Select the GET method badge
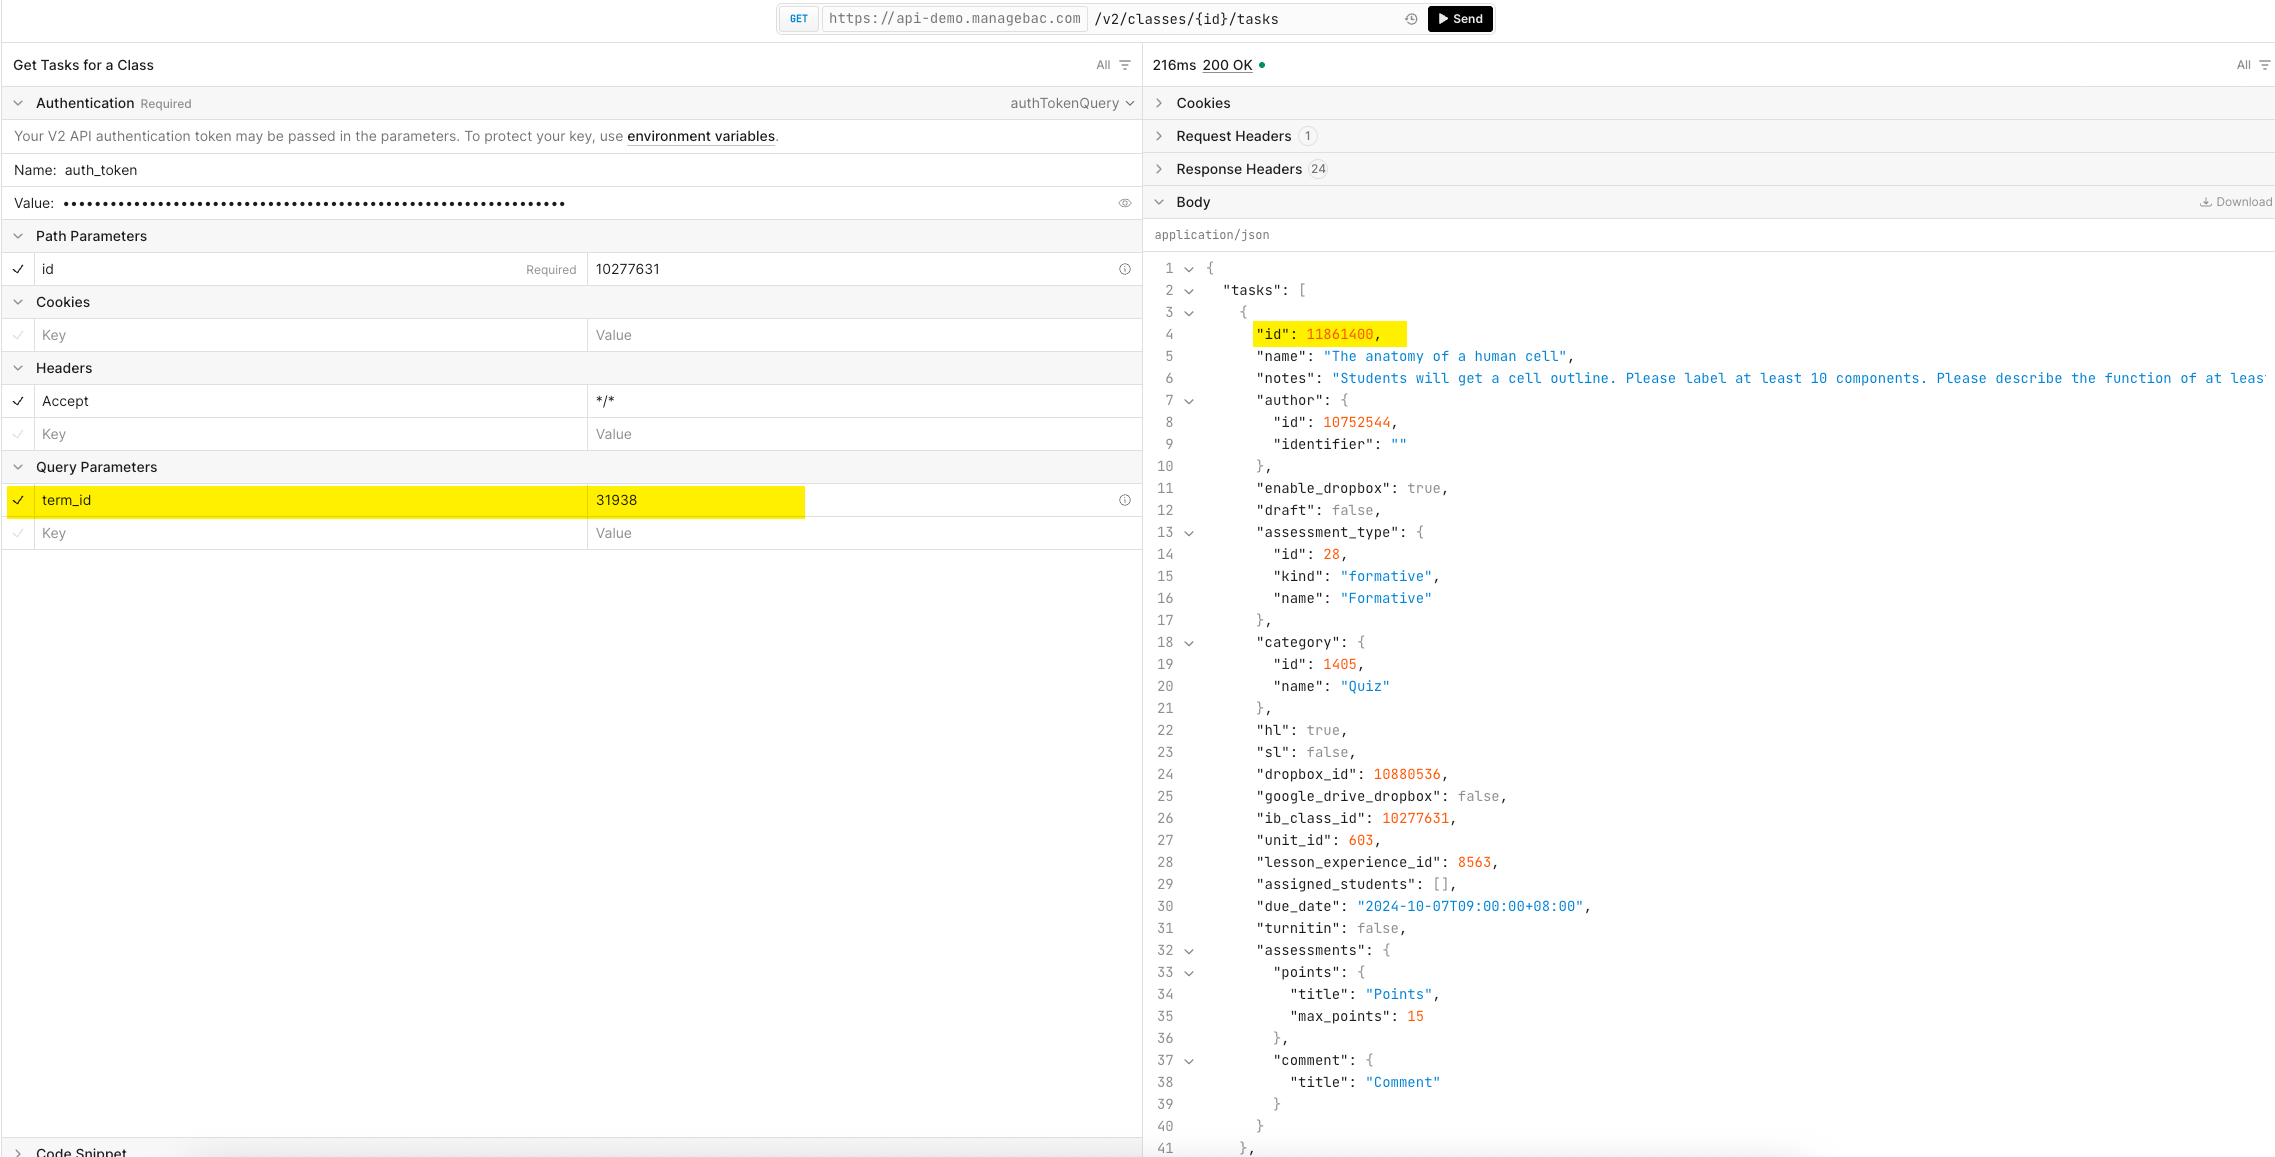This screenshot has height=1157, width=2275. (x=798, y=19)
